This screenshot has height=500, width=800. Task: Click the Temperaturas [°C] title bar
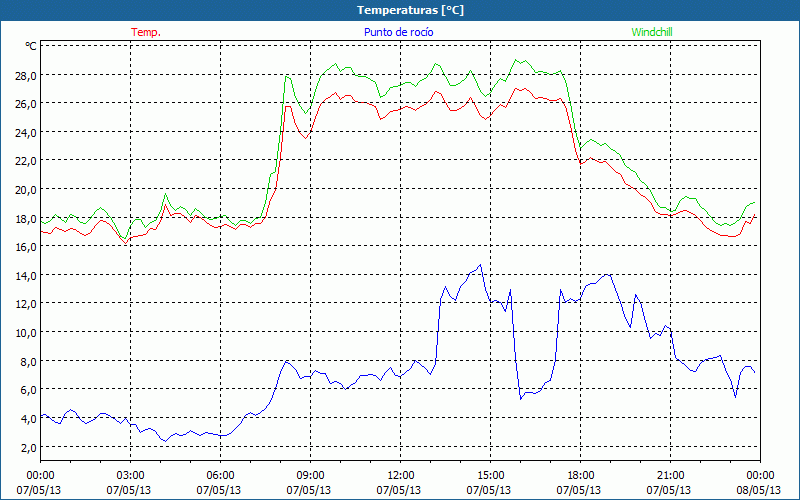tap(400, 10)
